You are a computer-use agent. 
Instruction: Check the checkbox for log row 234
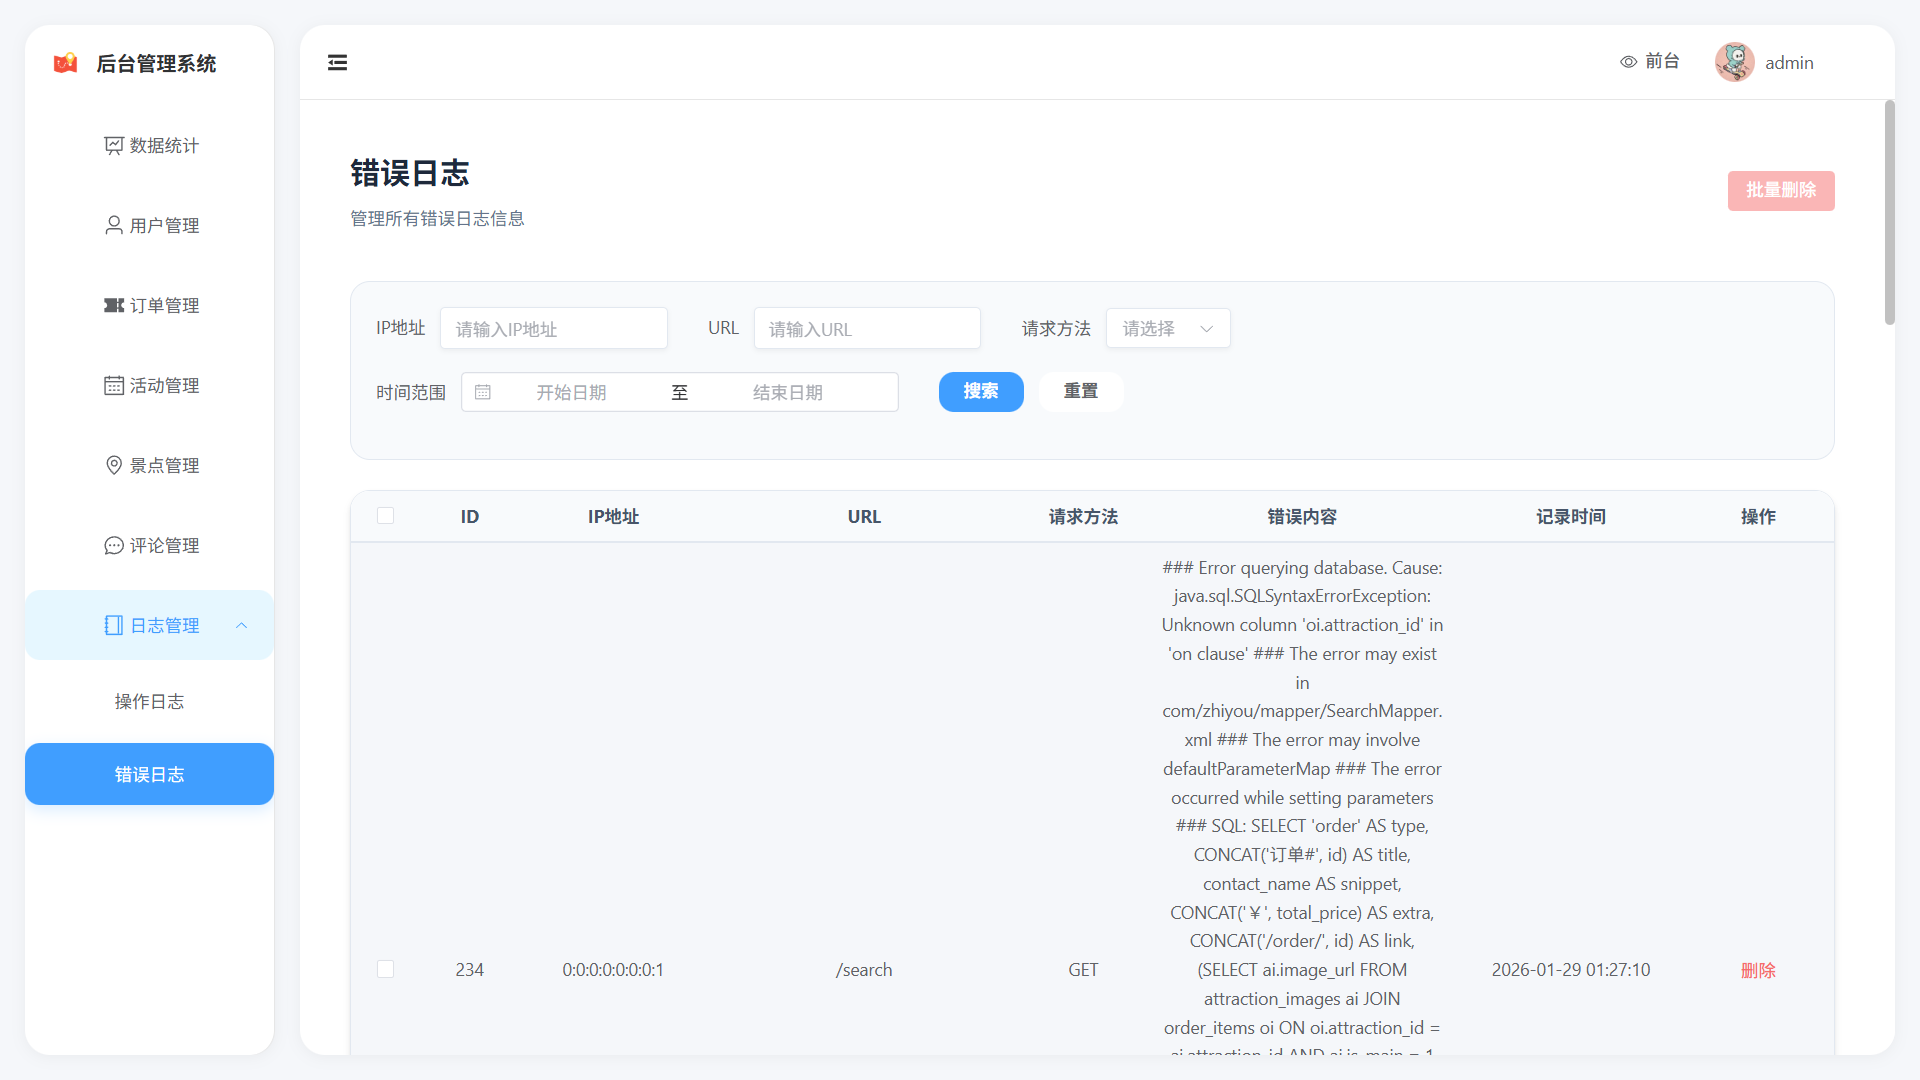(385, 969)
